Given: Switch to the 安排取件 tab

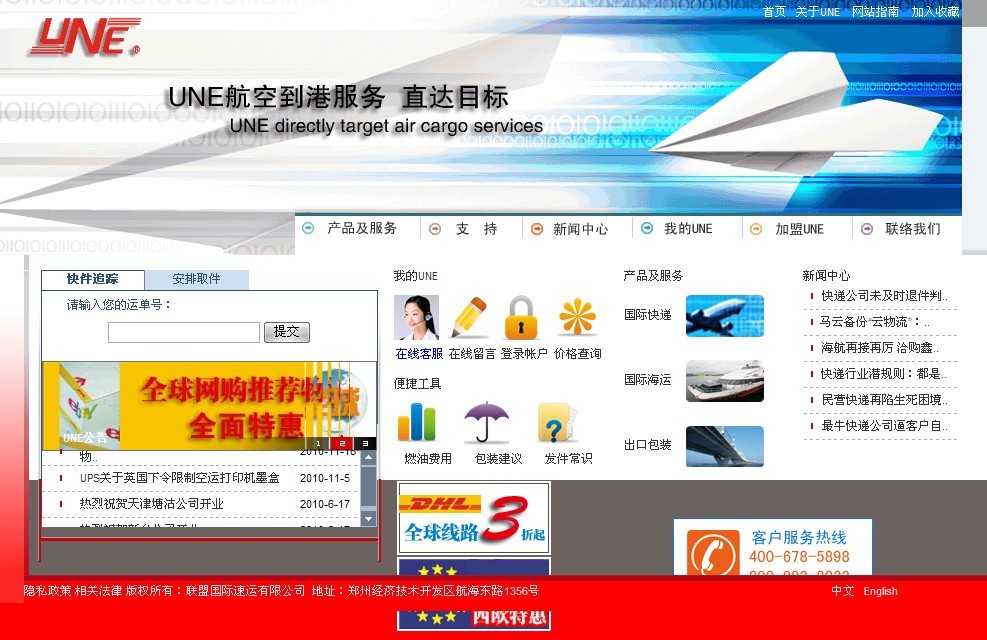Looking at the screenshot, I should click(196, 279).
